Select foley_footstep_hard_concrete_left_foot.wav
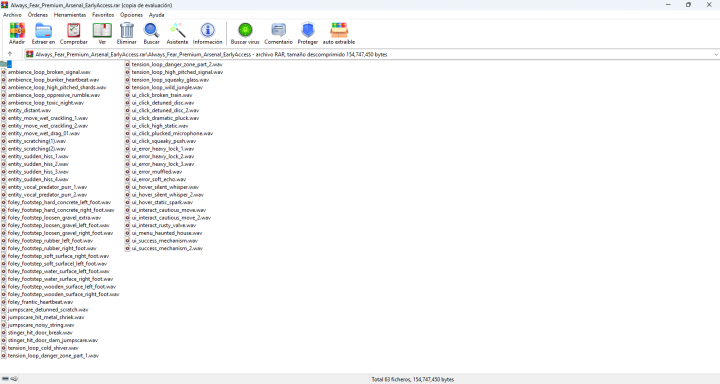This screenshot has height=384, width=720. [56, 202]
